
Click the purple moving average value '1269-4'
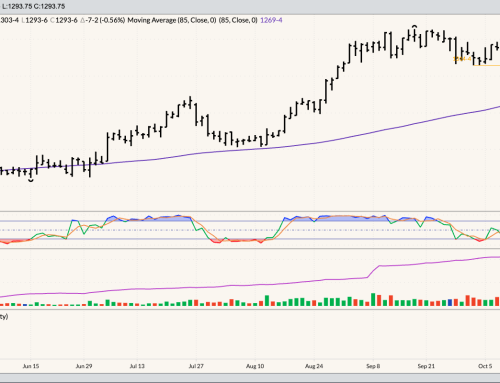click(x=271, y=20)
